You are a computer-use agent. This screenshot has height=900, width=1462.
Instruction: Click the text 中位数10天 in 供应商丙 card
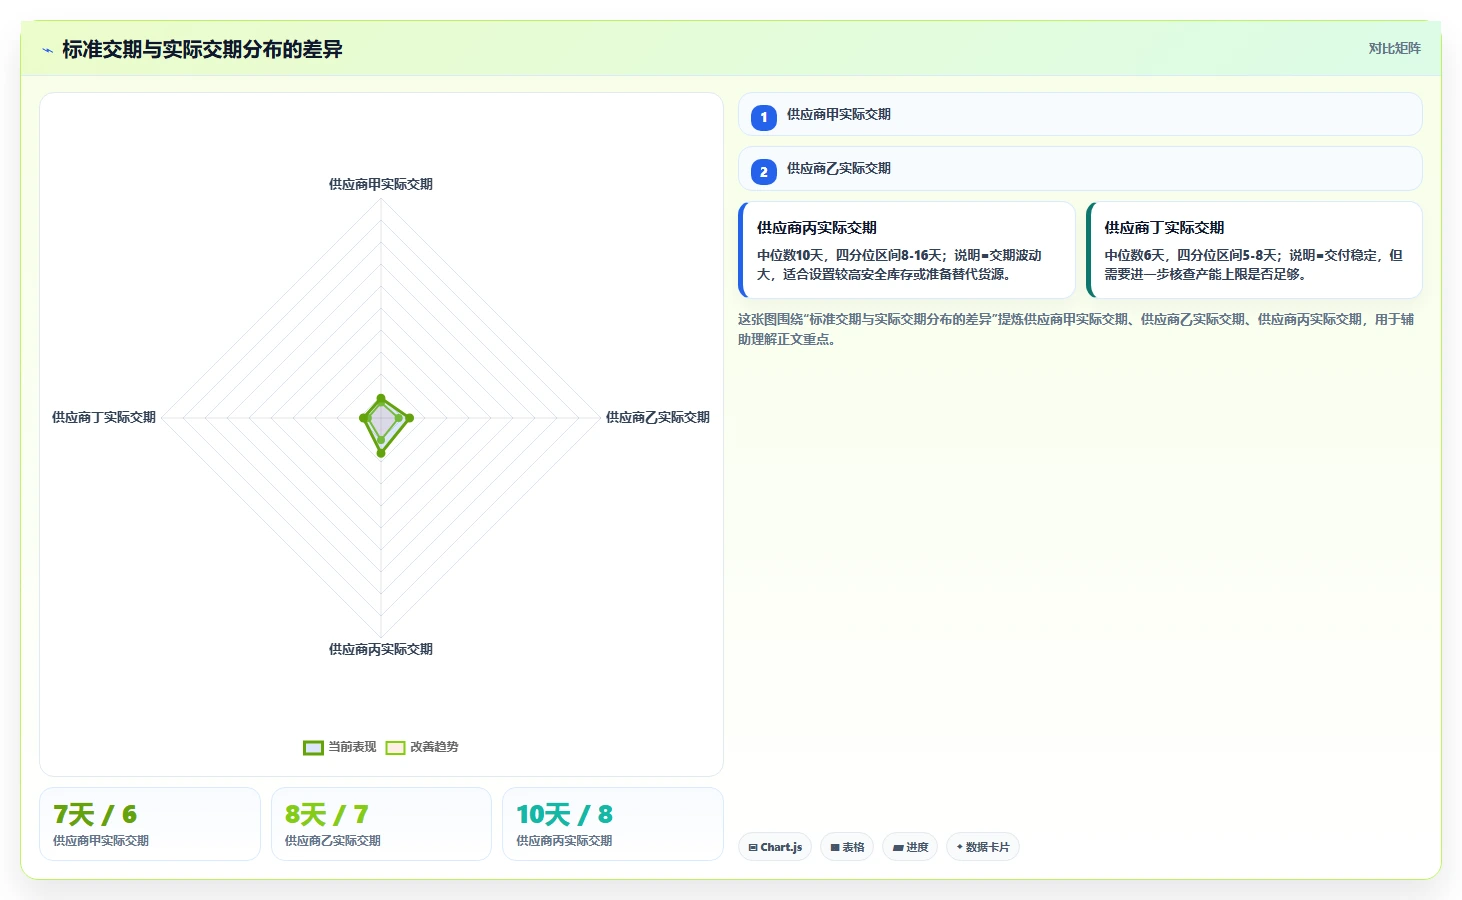(792, 255)
